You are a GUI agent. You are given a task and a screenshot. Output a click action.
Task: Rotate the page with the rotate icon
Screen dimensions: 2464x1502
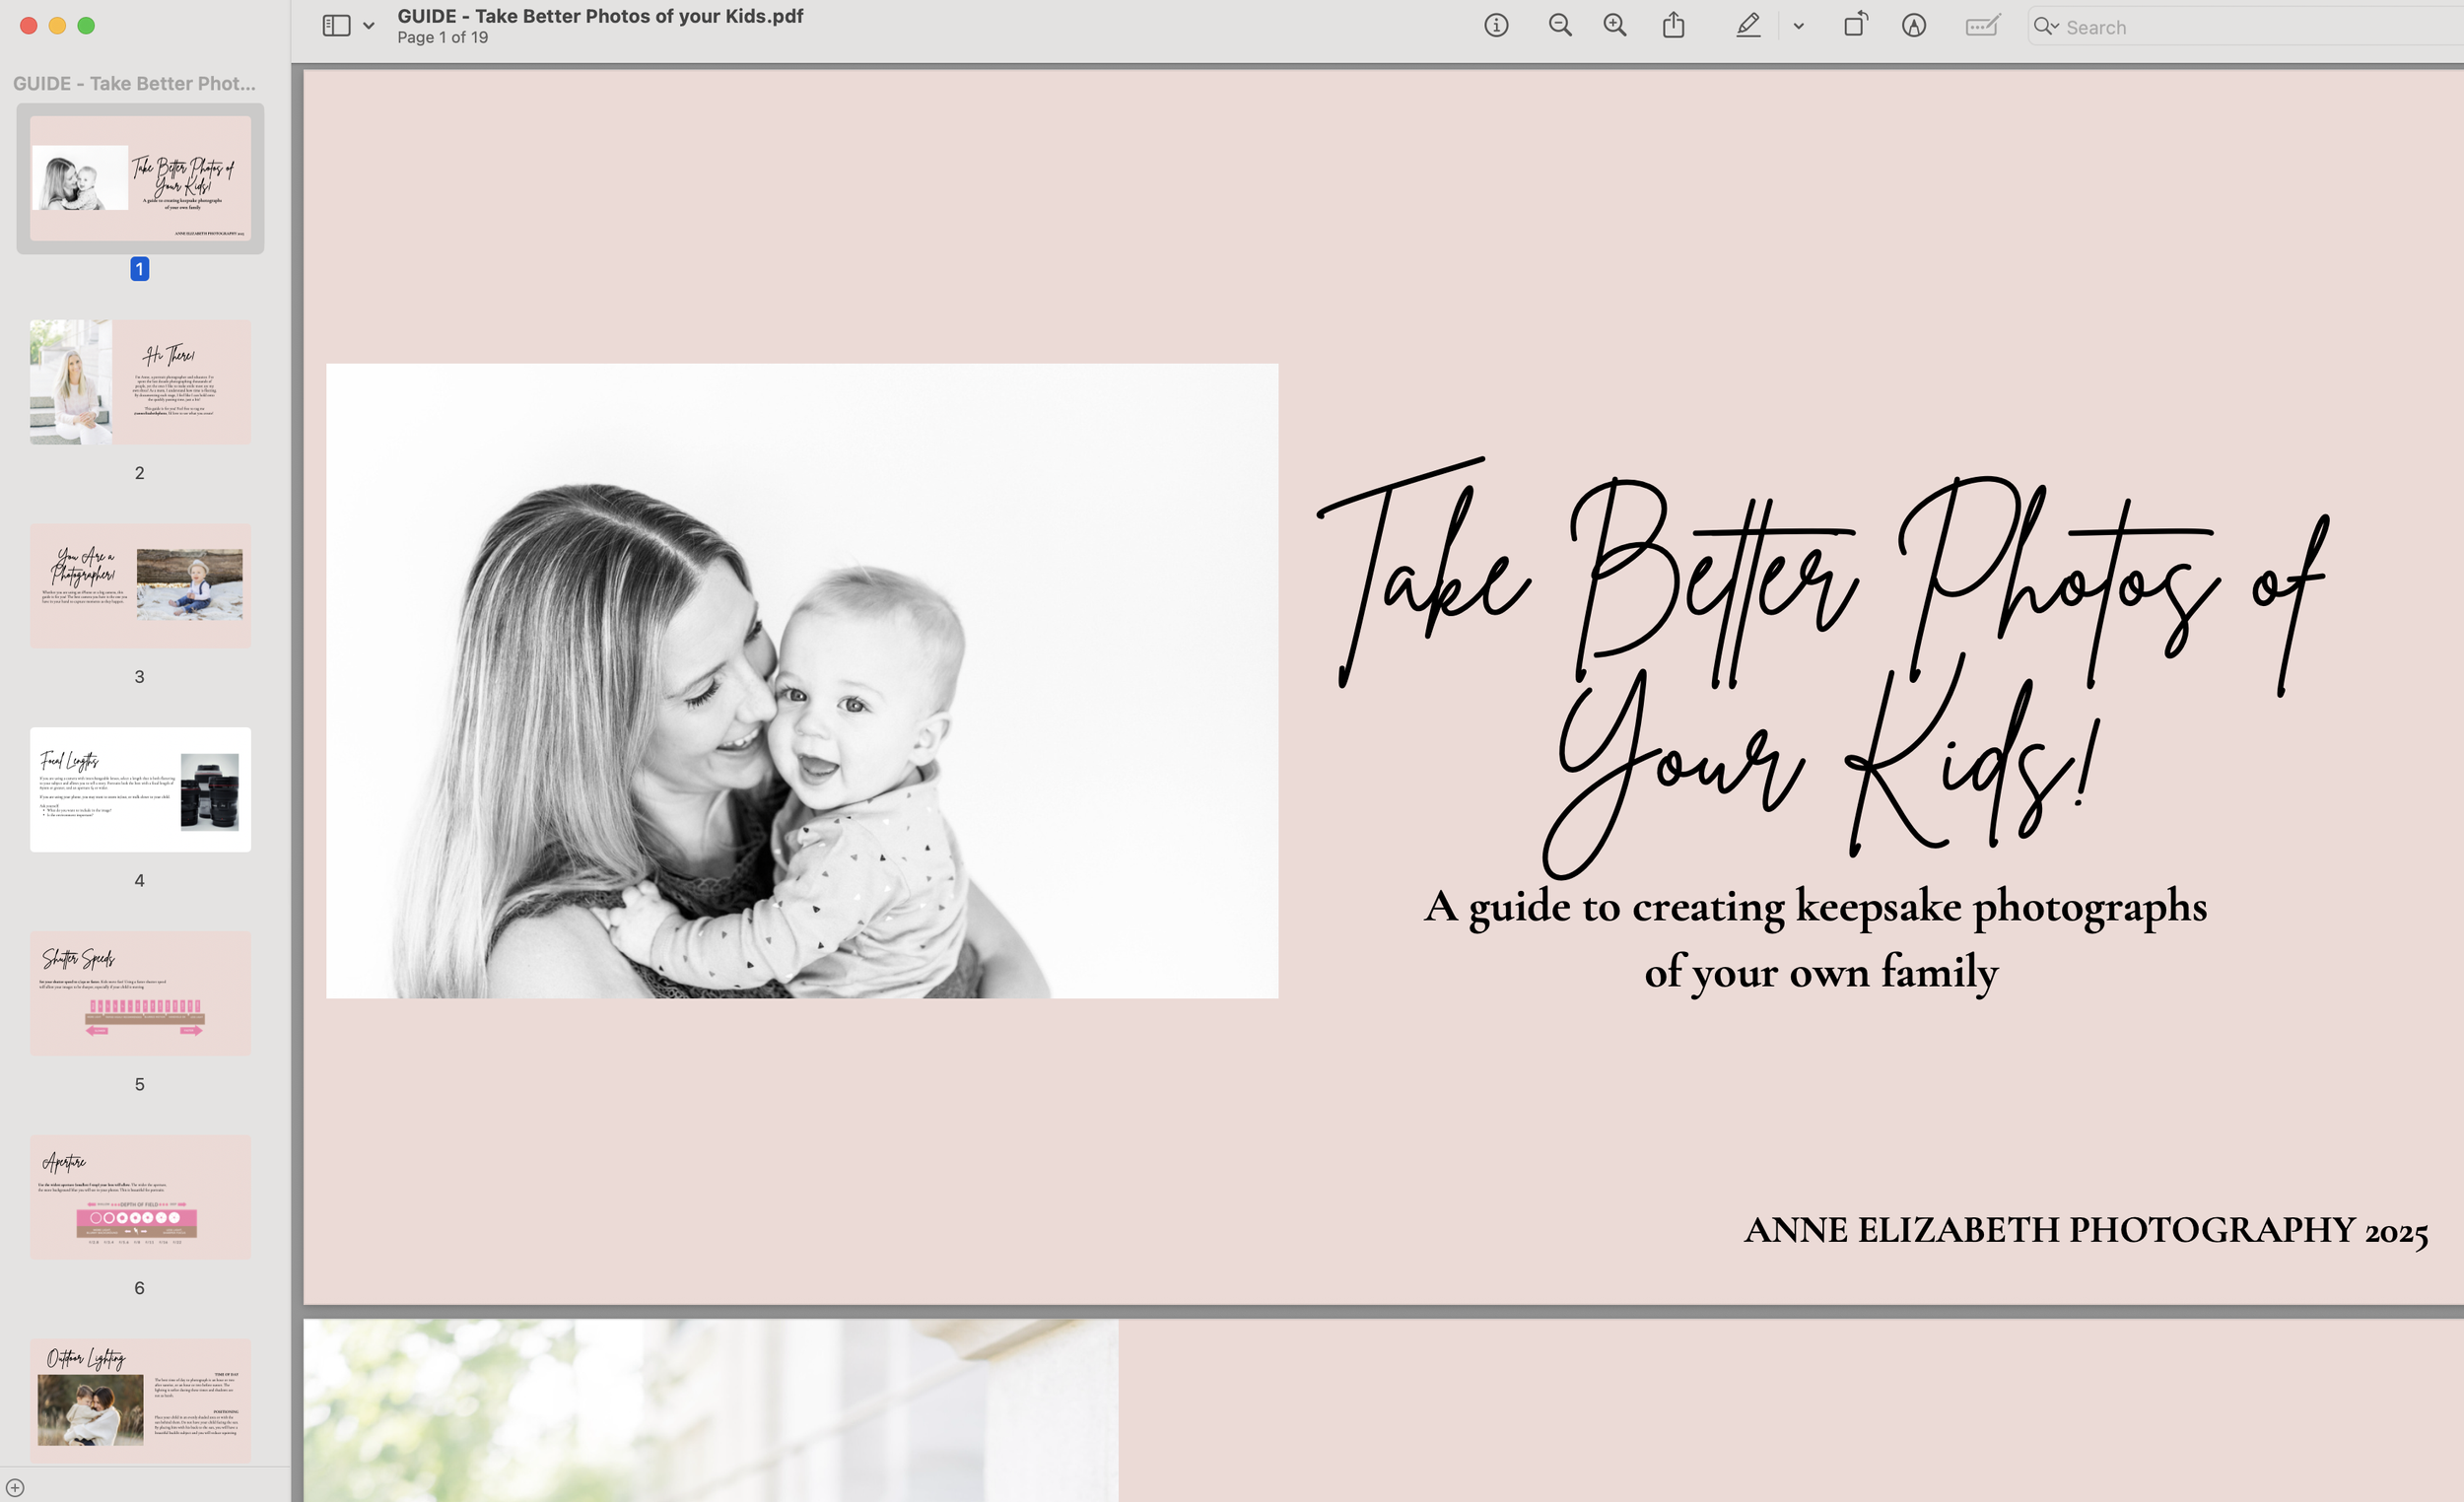pos(1855,25)
